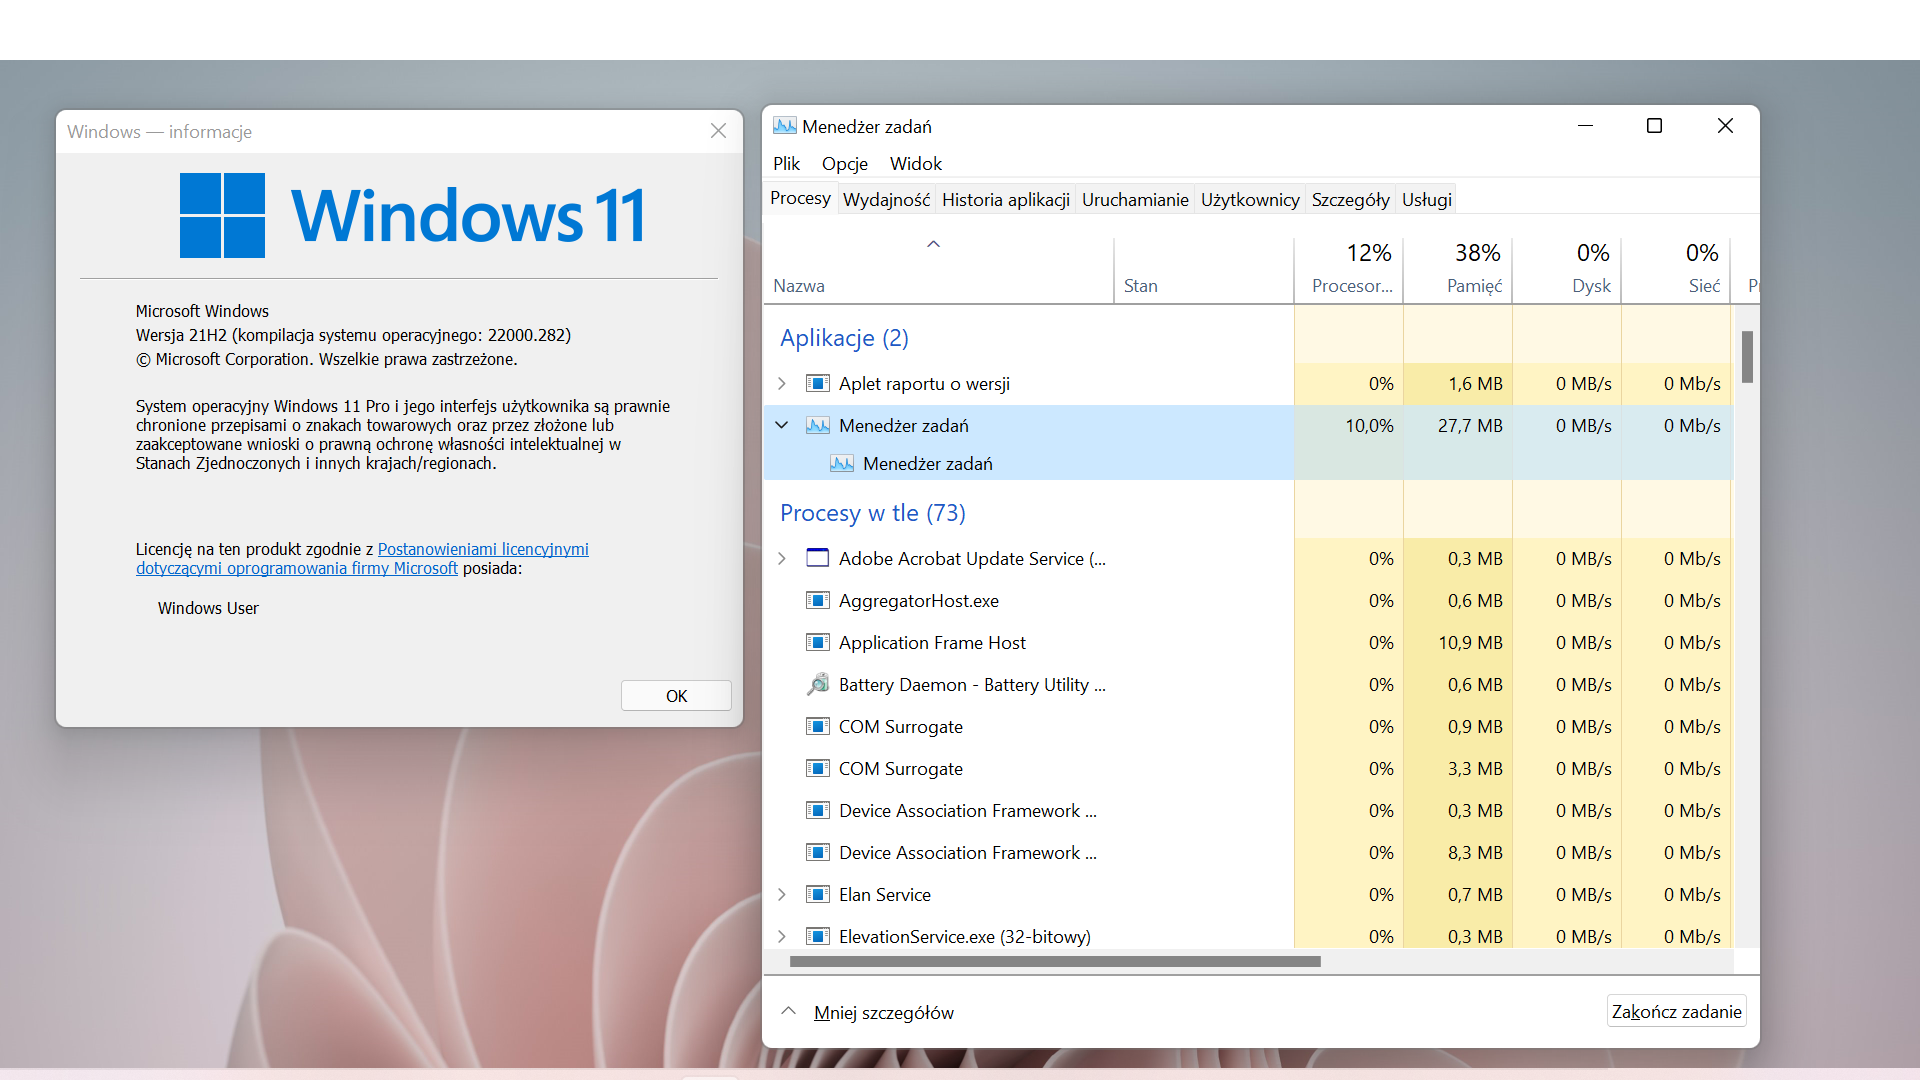Select the AggregatorHost.exe process row

(1248, 601)
